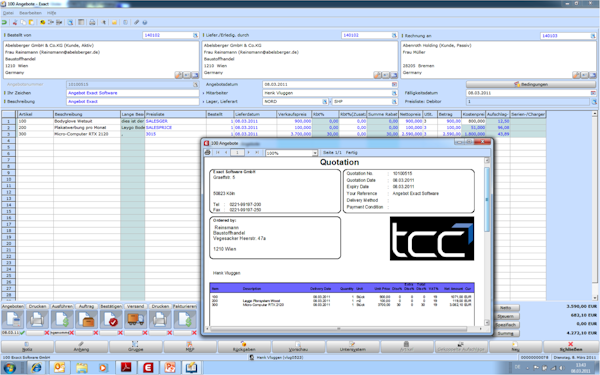Click print icon in preview window toolbar

pyautogui.click(x=207, y=152)
